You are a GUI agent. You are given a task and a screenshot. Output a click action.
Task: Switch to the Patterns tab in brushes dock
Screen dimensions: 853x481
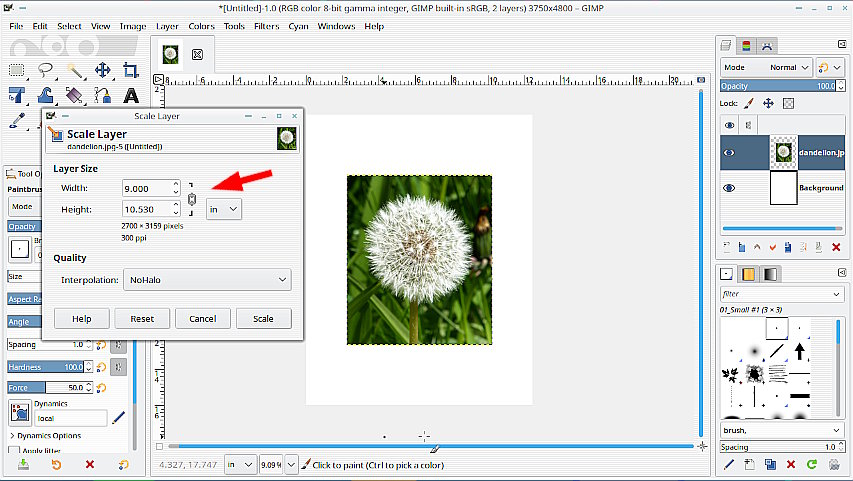[x=748, y=274]
